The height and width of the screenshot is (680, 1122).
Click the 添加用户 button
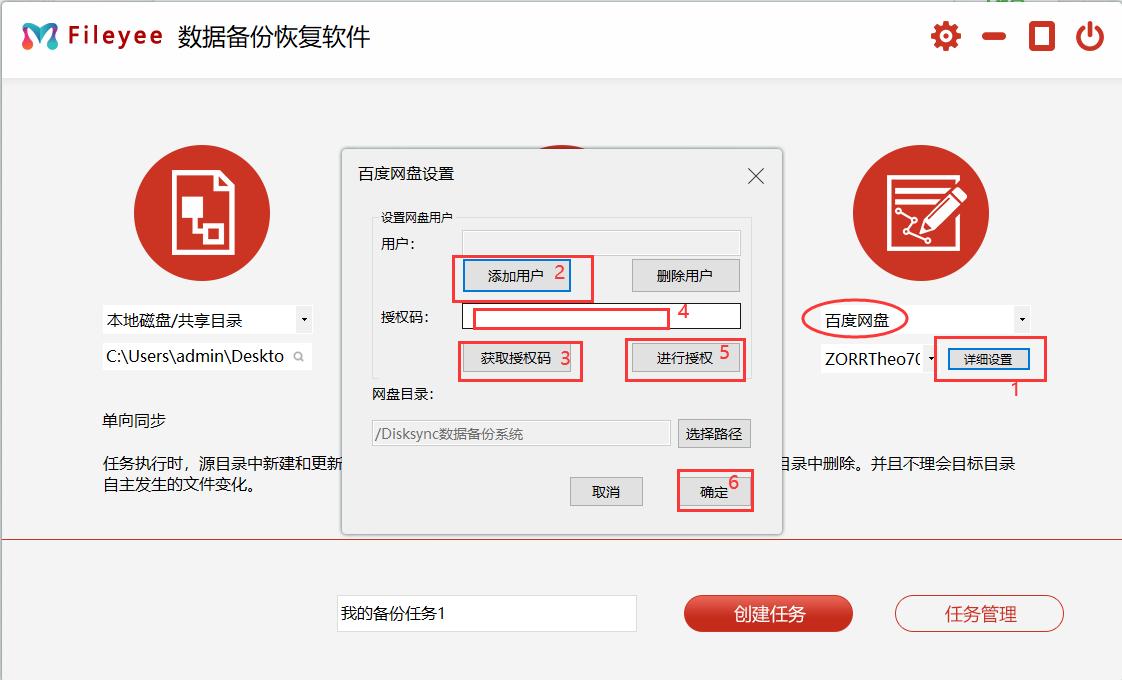click(x=518, y=275)
